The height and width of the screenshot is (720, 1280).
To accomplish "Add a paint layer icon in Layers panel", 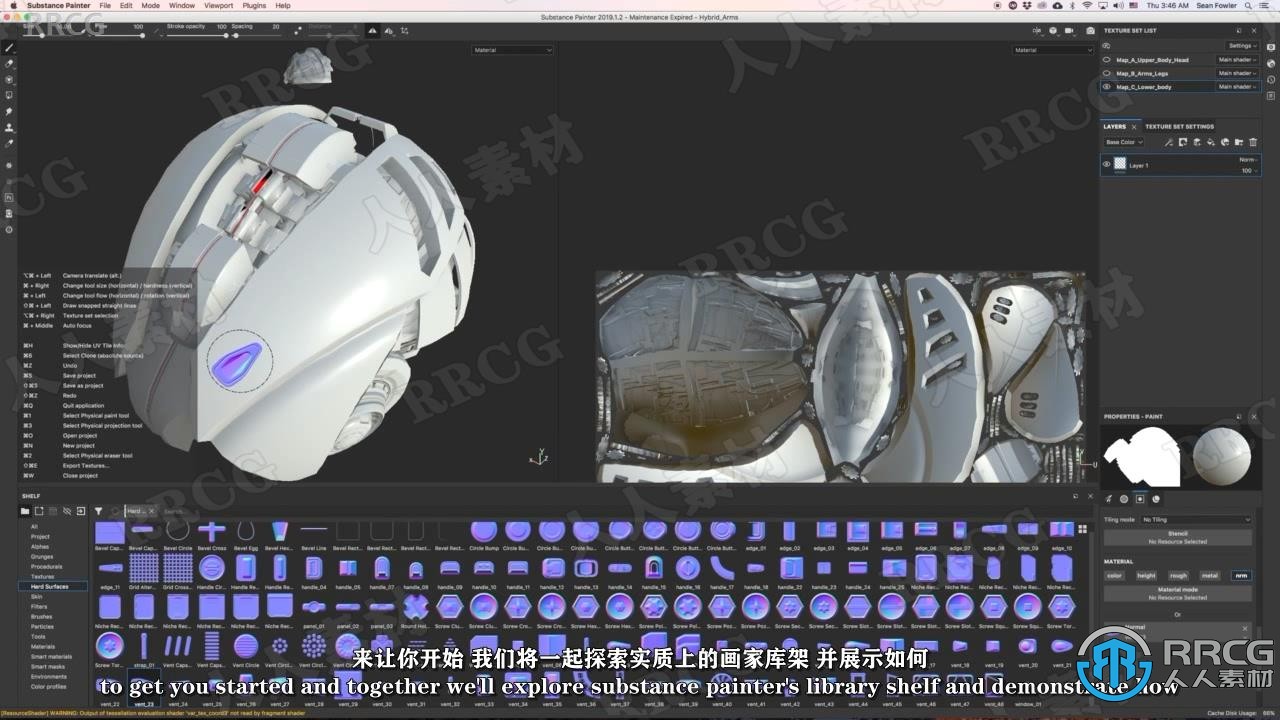I will point(1196,142).
